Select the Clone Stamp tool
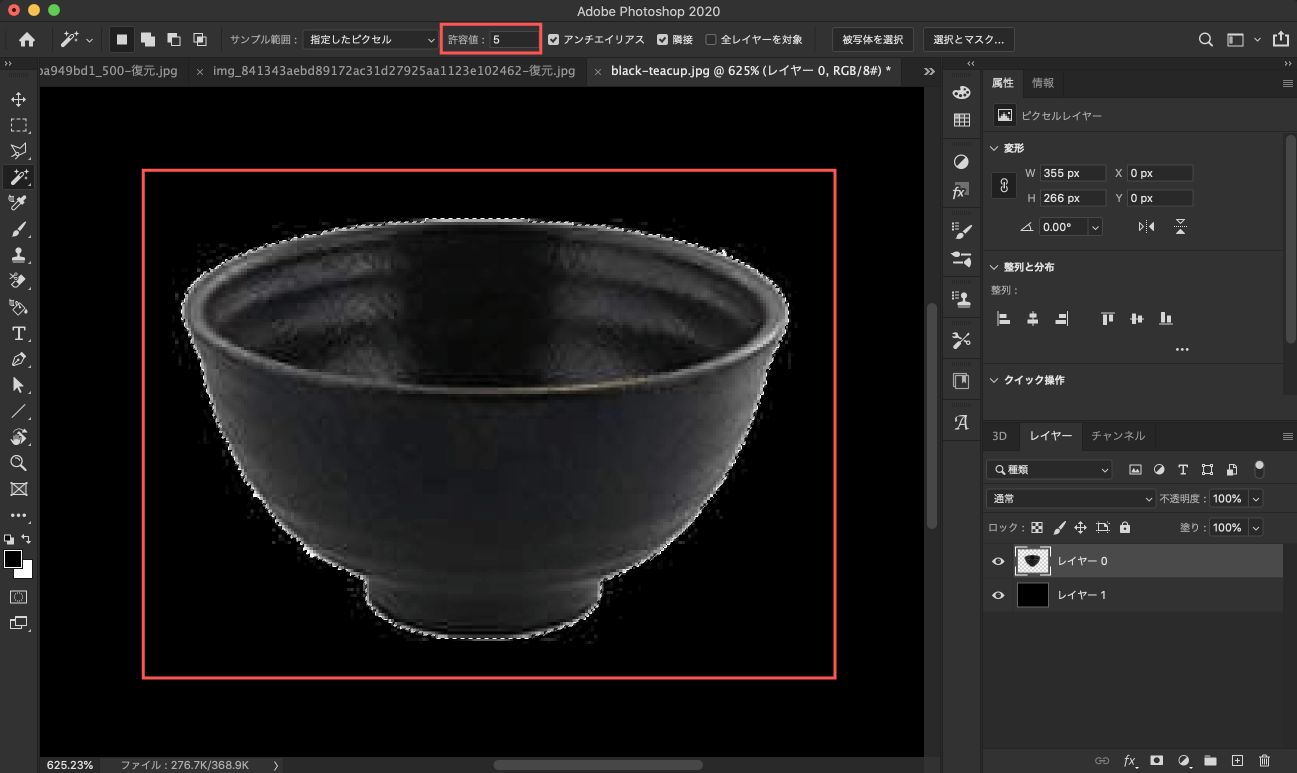Image resolution: width=1297 pixels, height=773 pixels. (19, 255)
